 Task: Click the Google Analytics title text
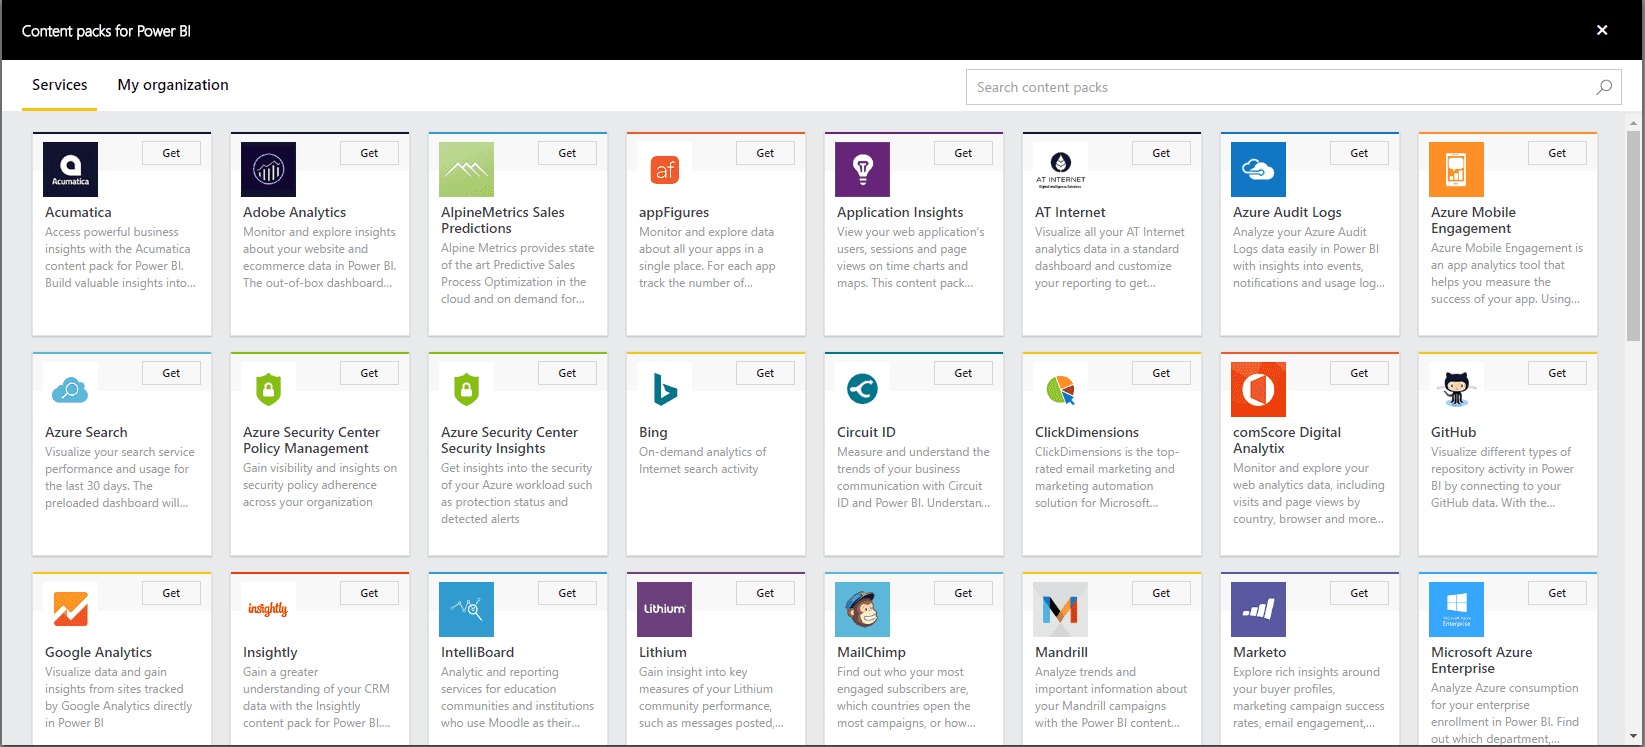pos(98,652)
